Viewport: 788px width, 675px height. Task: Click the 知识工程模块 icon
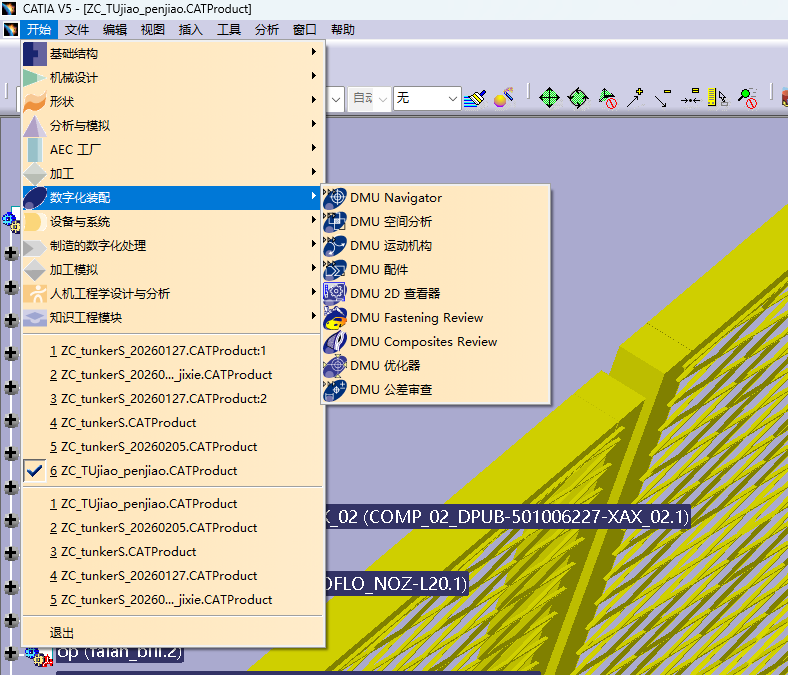pos(35,318)
